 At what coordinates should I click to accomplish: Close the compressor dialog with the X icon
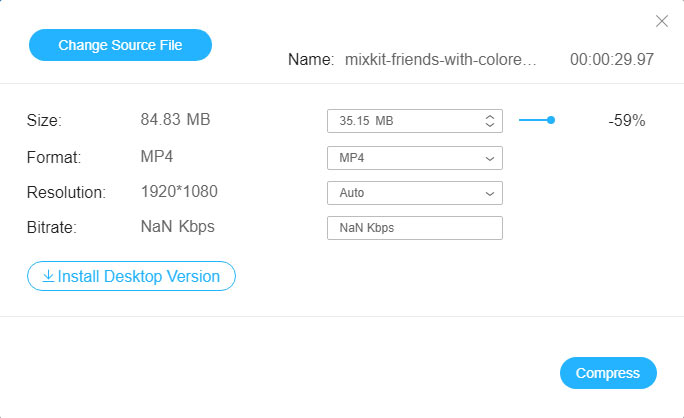coord(661,21)
